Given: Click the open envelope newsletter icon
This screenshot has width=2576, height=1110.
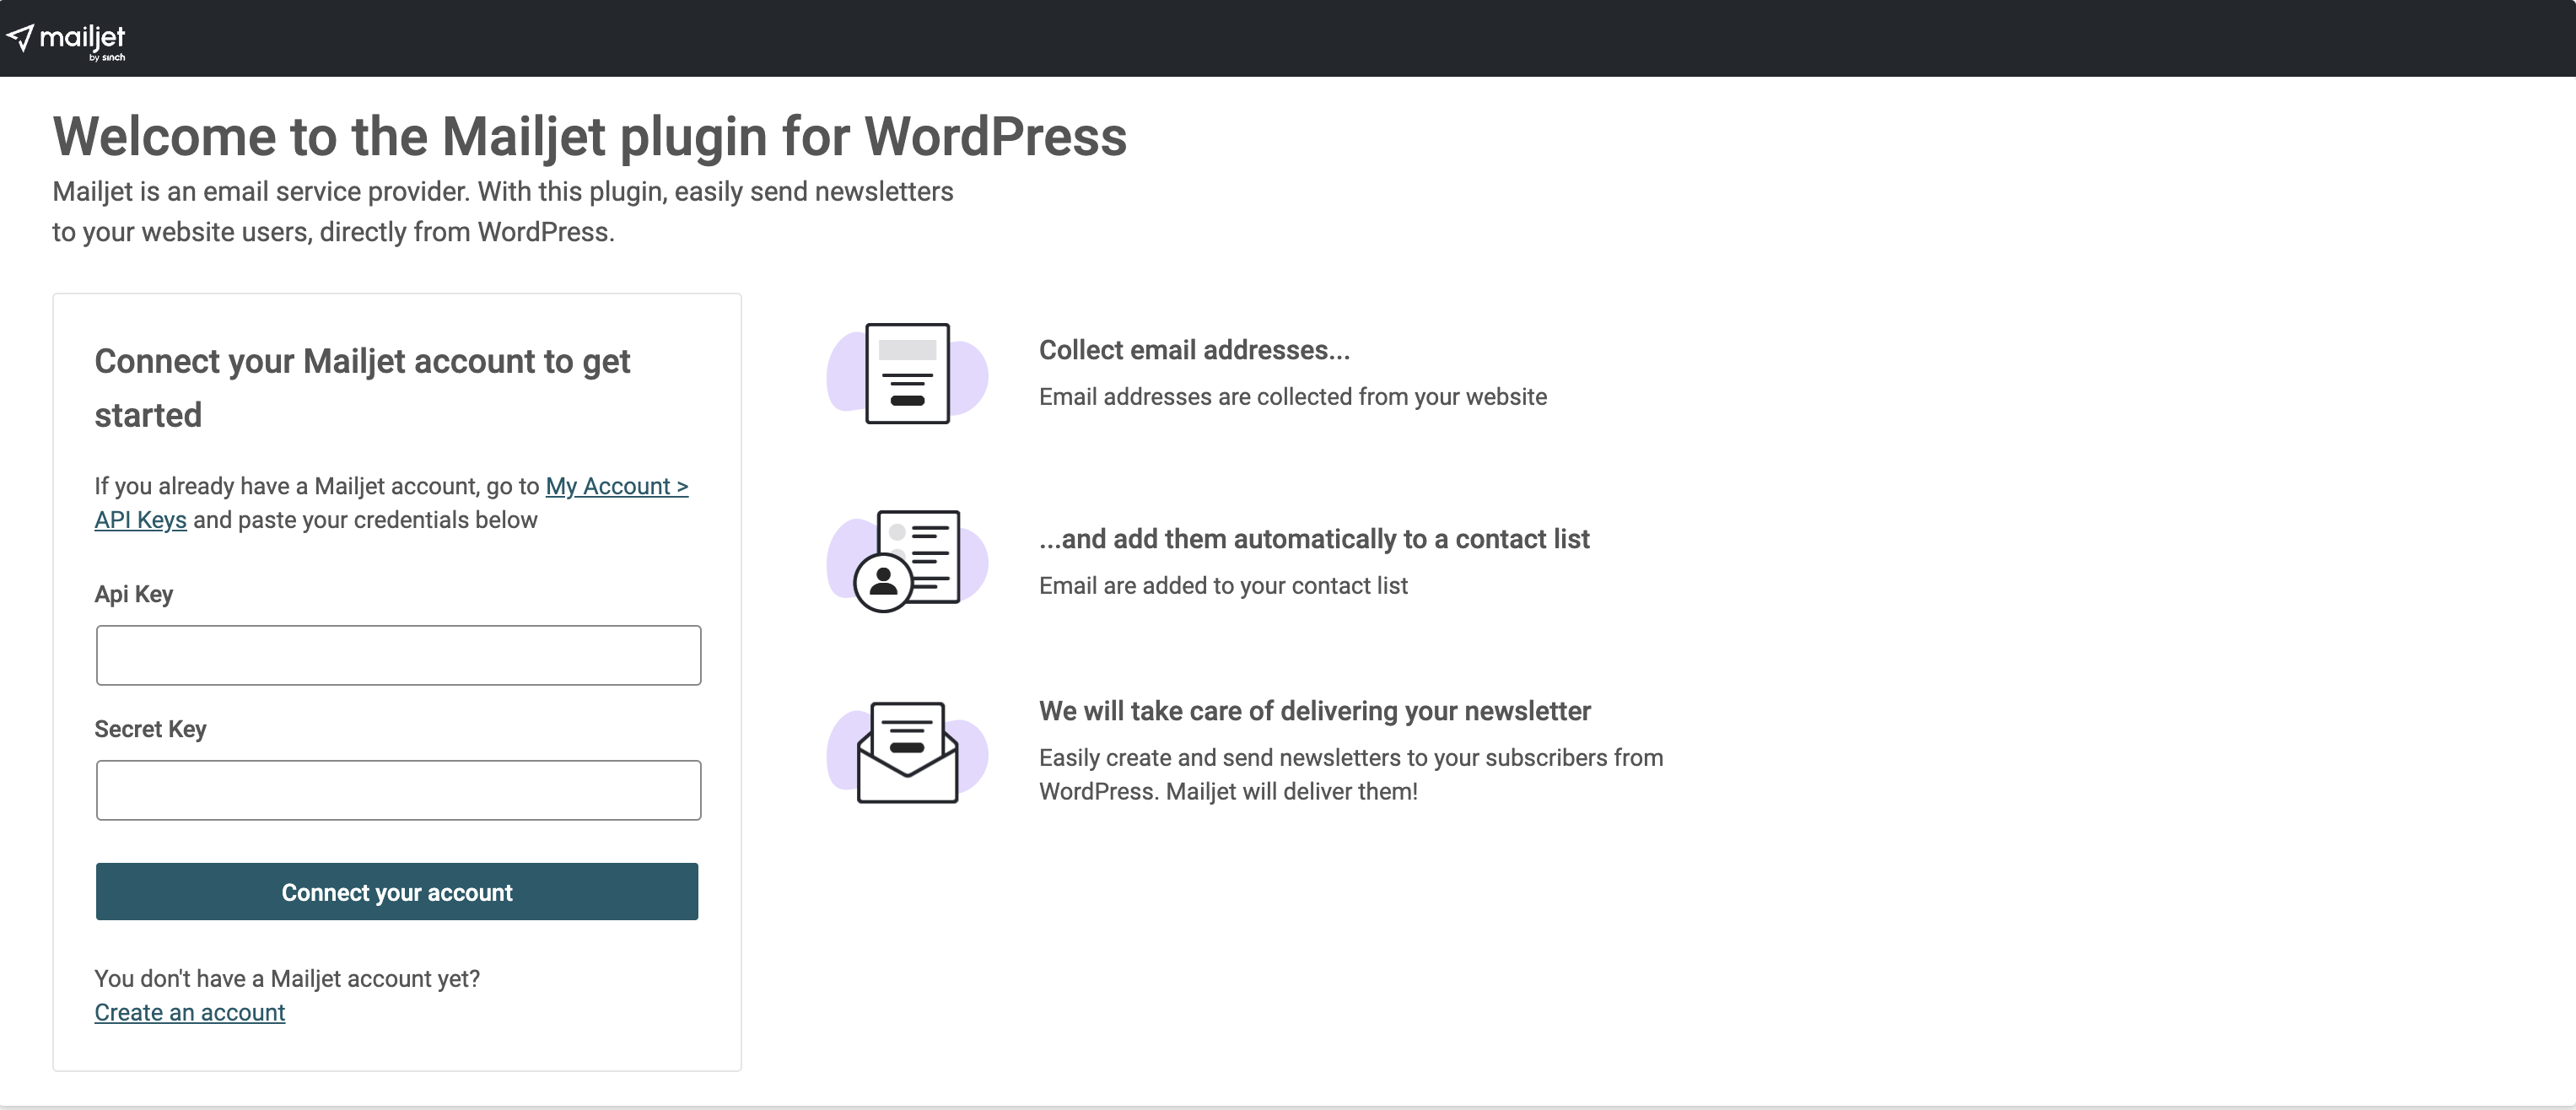Looking at the screenshot, I should point(907,752).
